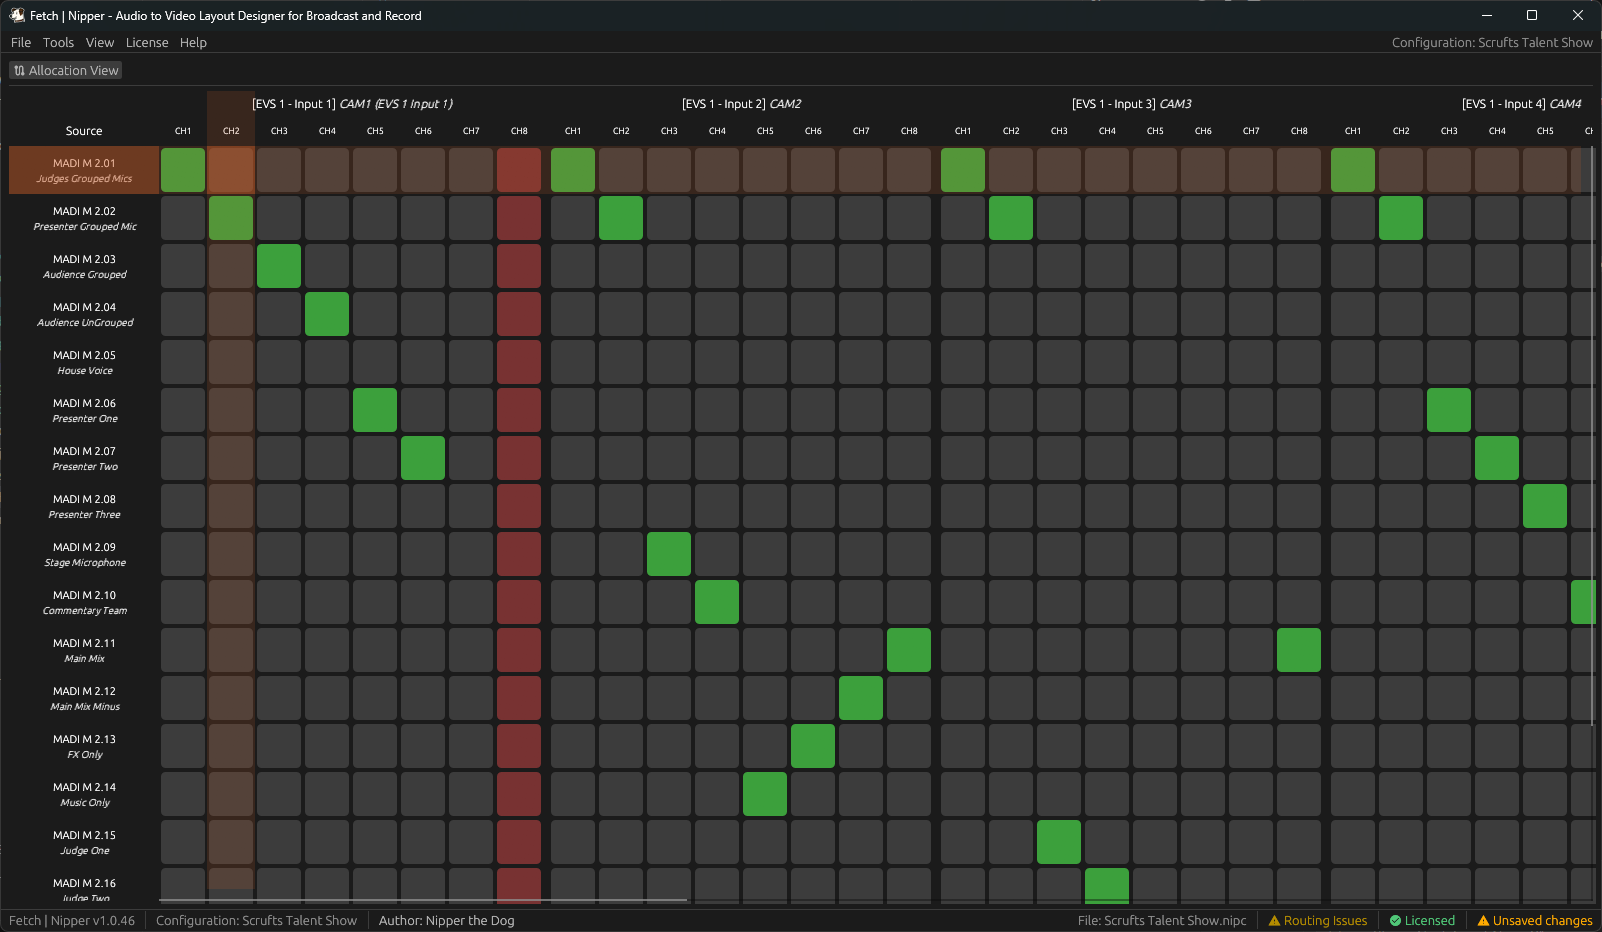The image size is (1602, 932).
Task: Open the File menu
Action: [x=20, y=42]
